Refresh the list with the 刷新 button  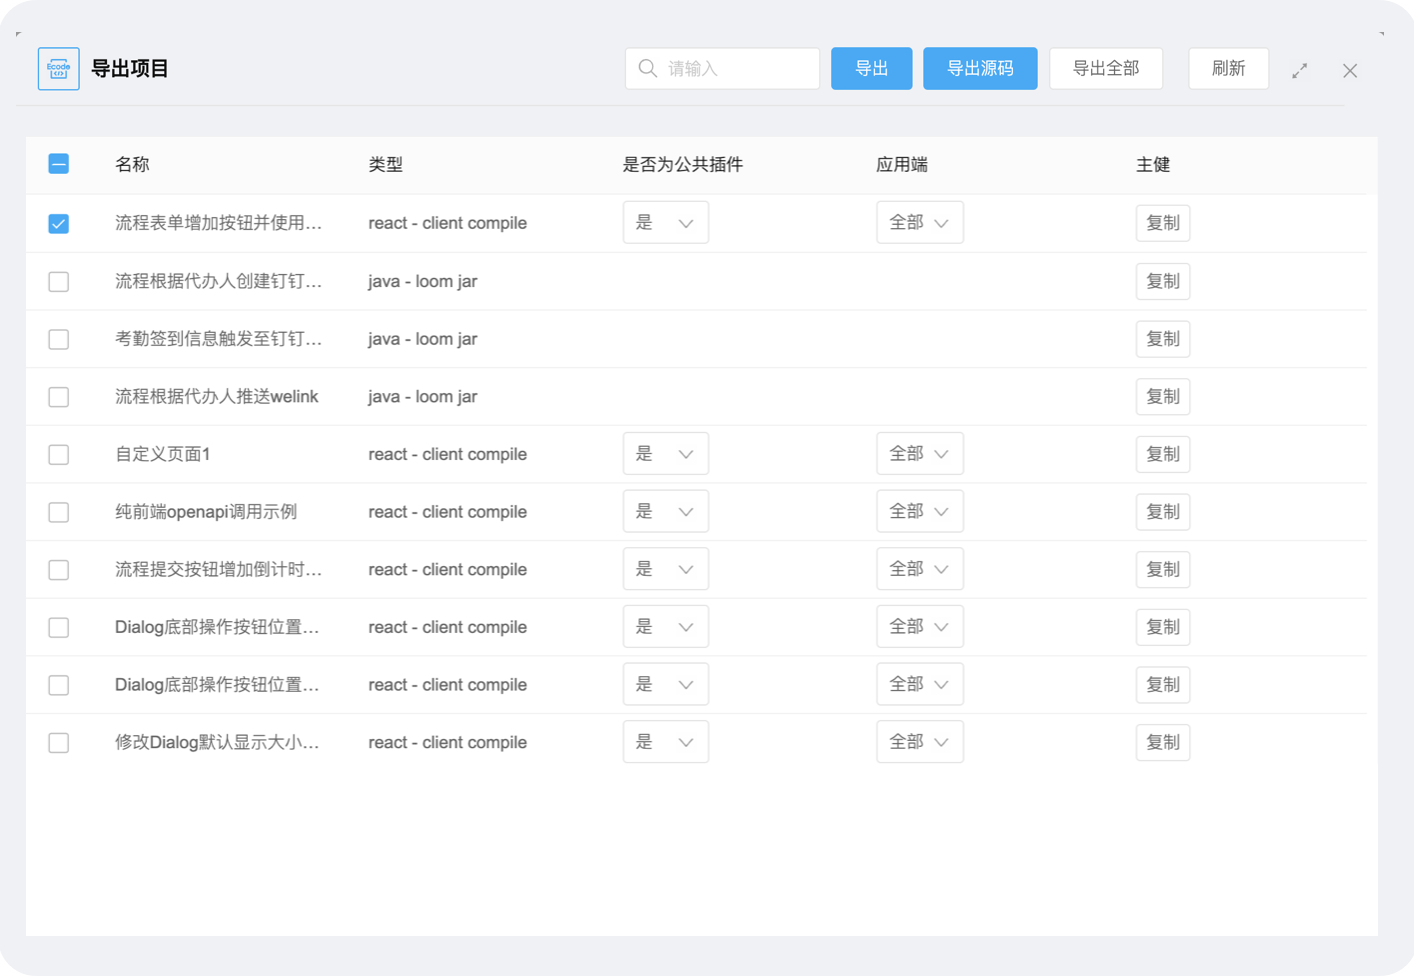tap(1228, 68)
